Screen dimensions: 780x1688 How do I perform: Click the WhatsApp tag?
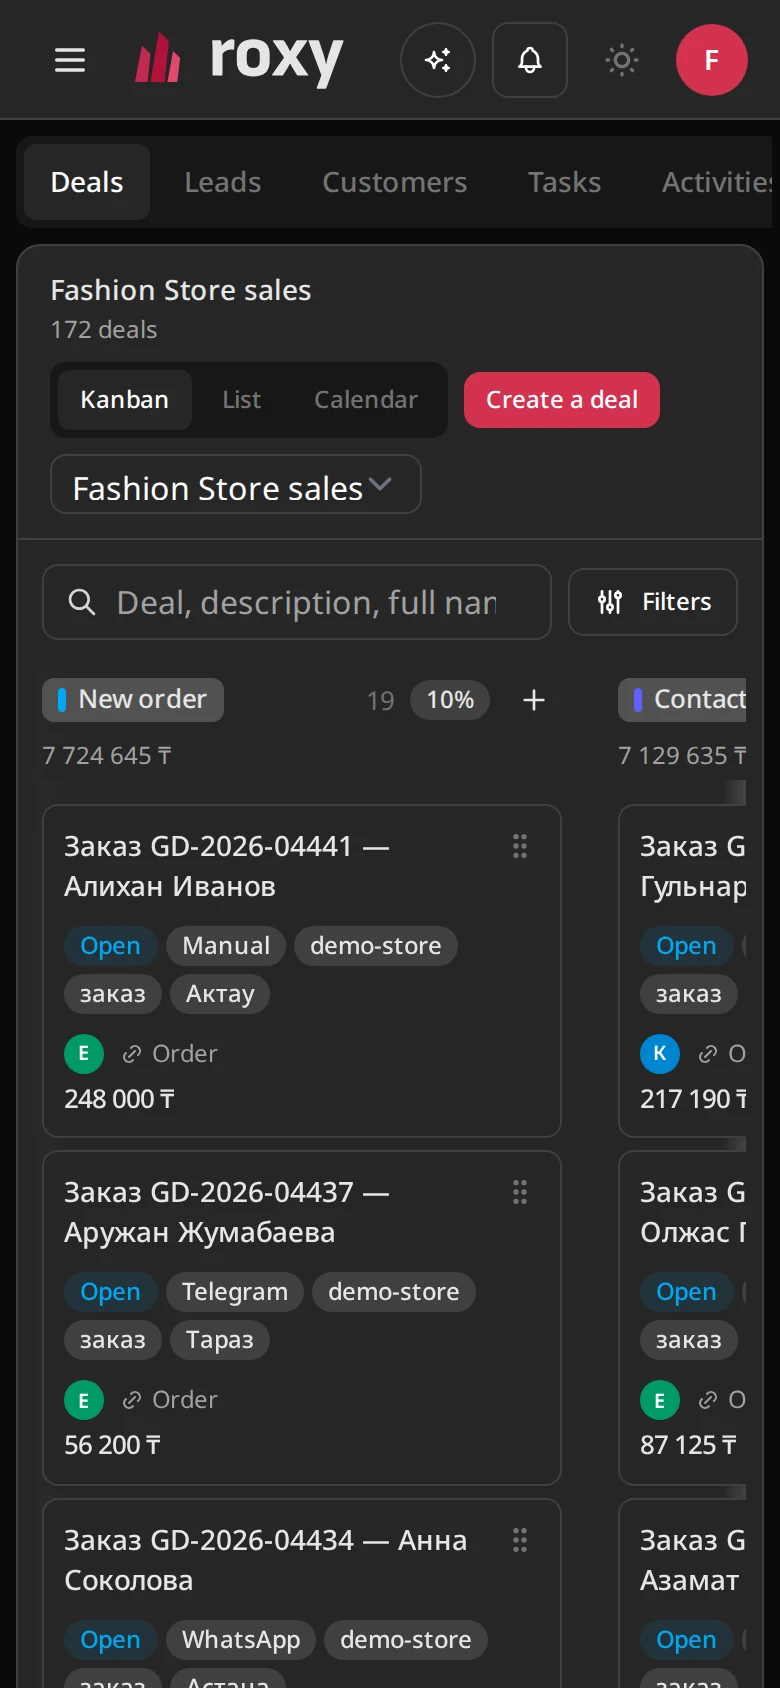(241, 1640)
